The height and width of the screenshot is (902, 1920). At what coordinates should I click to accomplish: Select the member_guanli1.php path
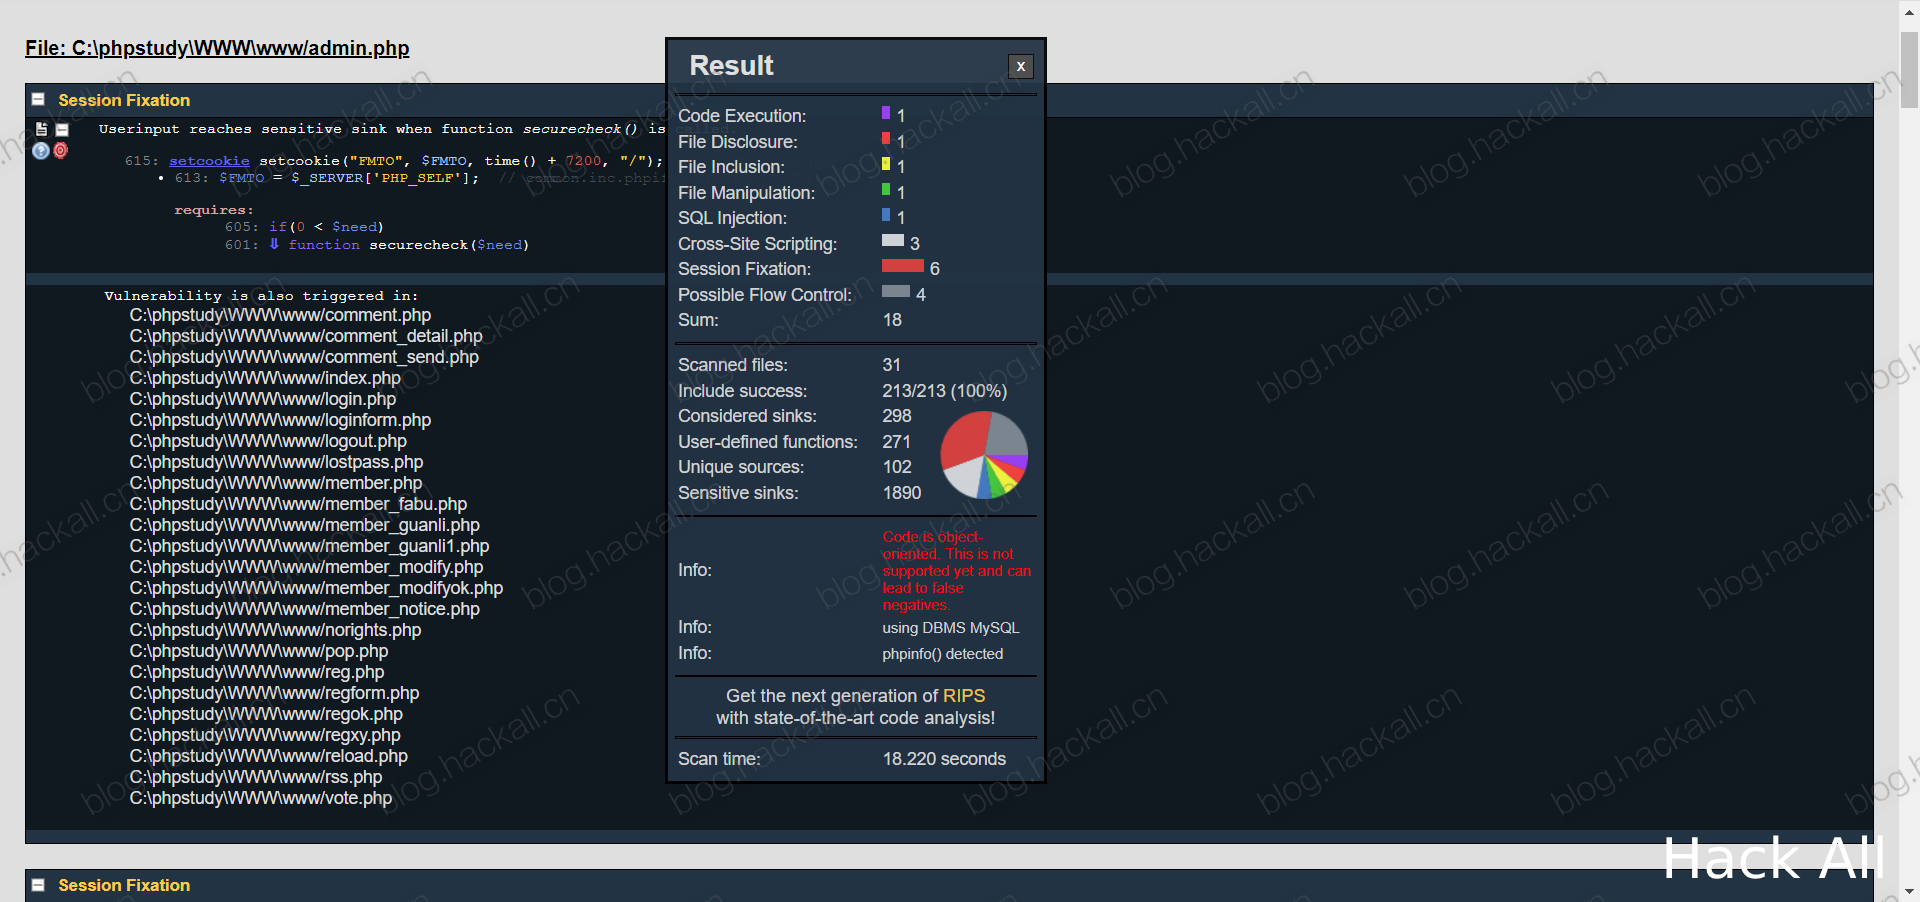pyautogui.click(x=309, y=546)
